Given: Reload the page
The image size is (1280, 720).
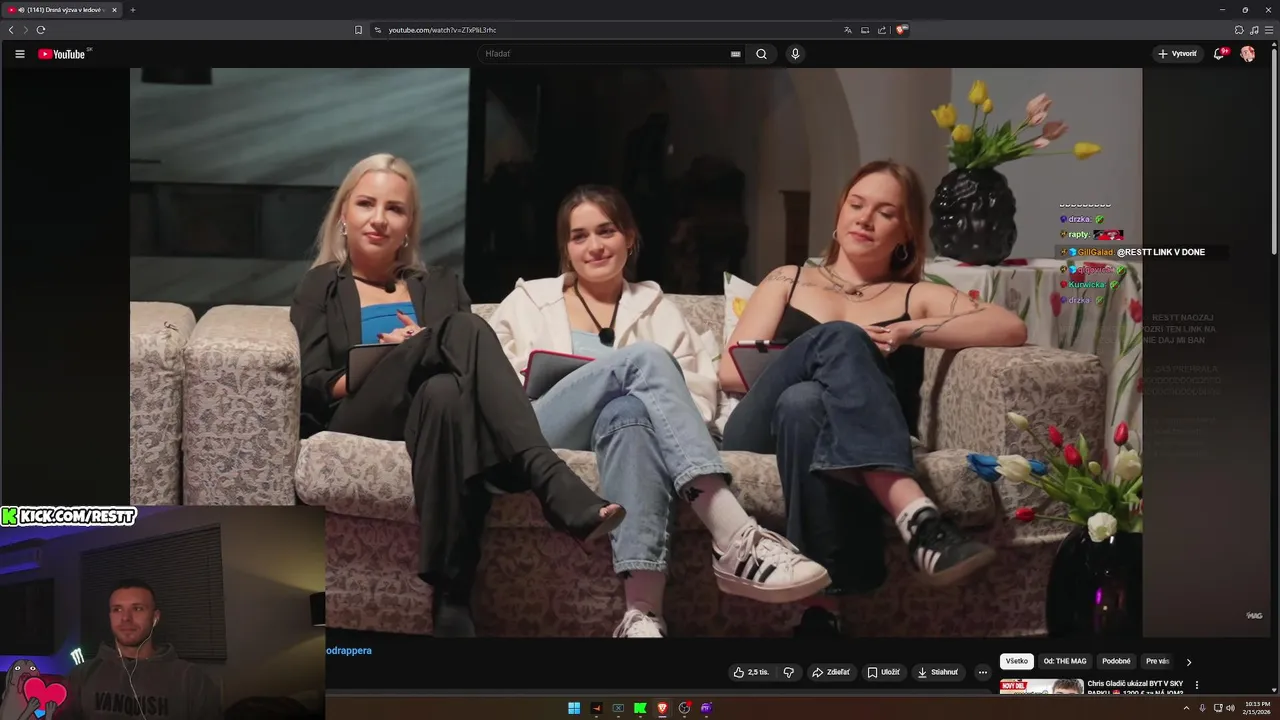Looking at the screenshot, I should 41,30.
